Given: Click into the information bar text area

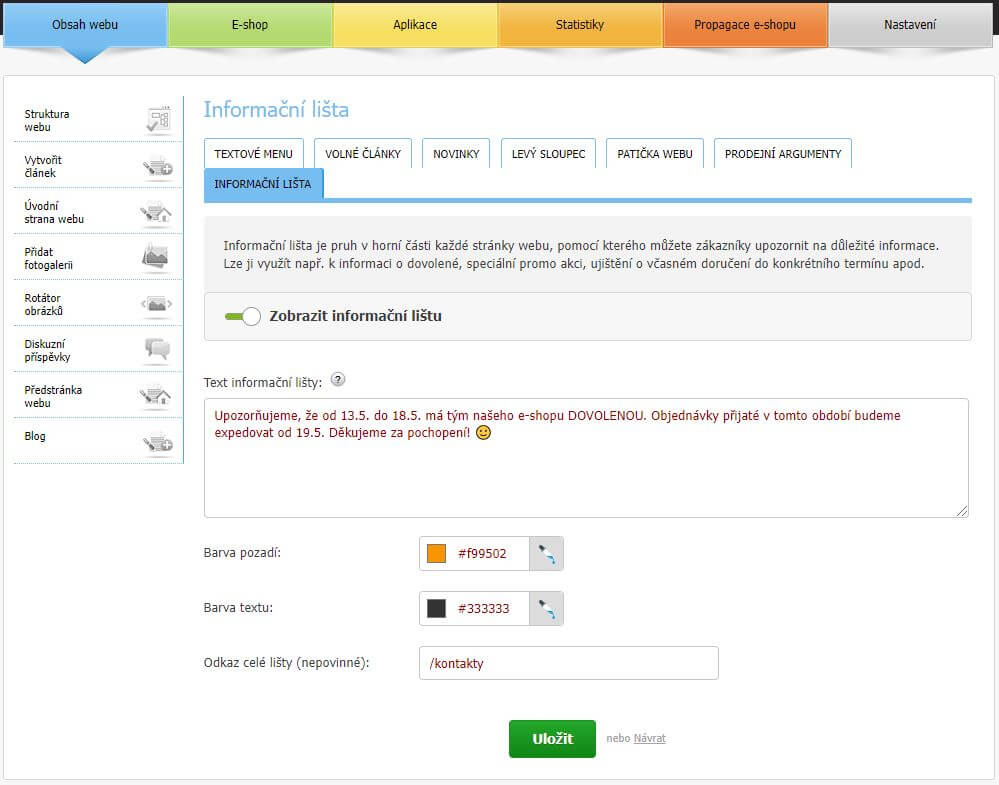Looking at the screenshot, I should click(x=586, y=458).
